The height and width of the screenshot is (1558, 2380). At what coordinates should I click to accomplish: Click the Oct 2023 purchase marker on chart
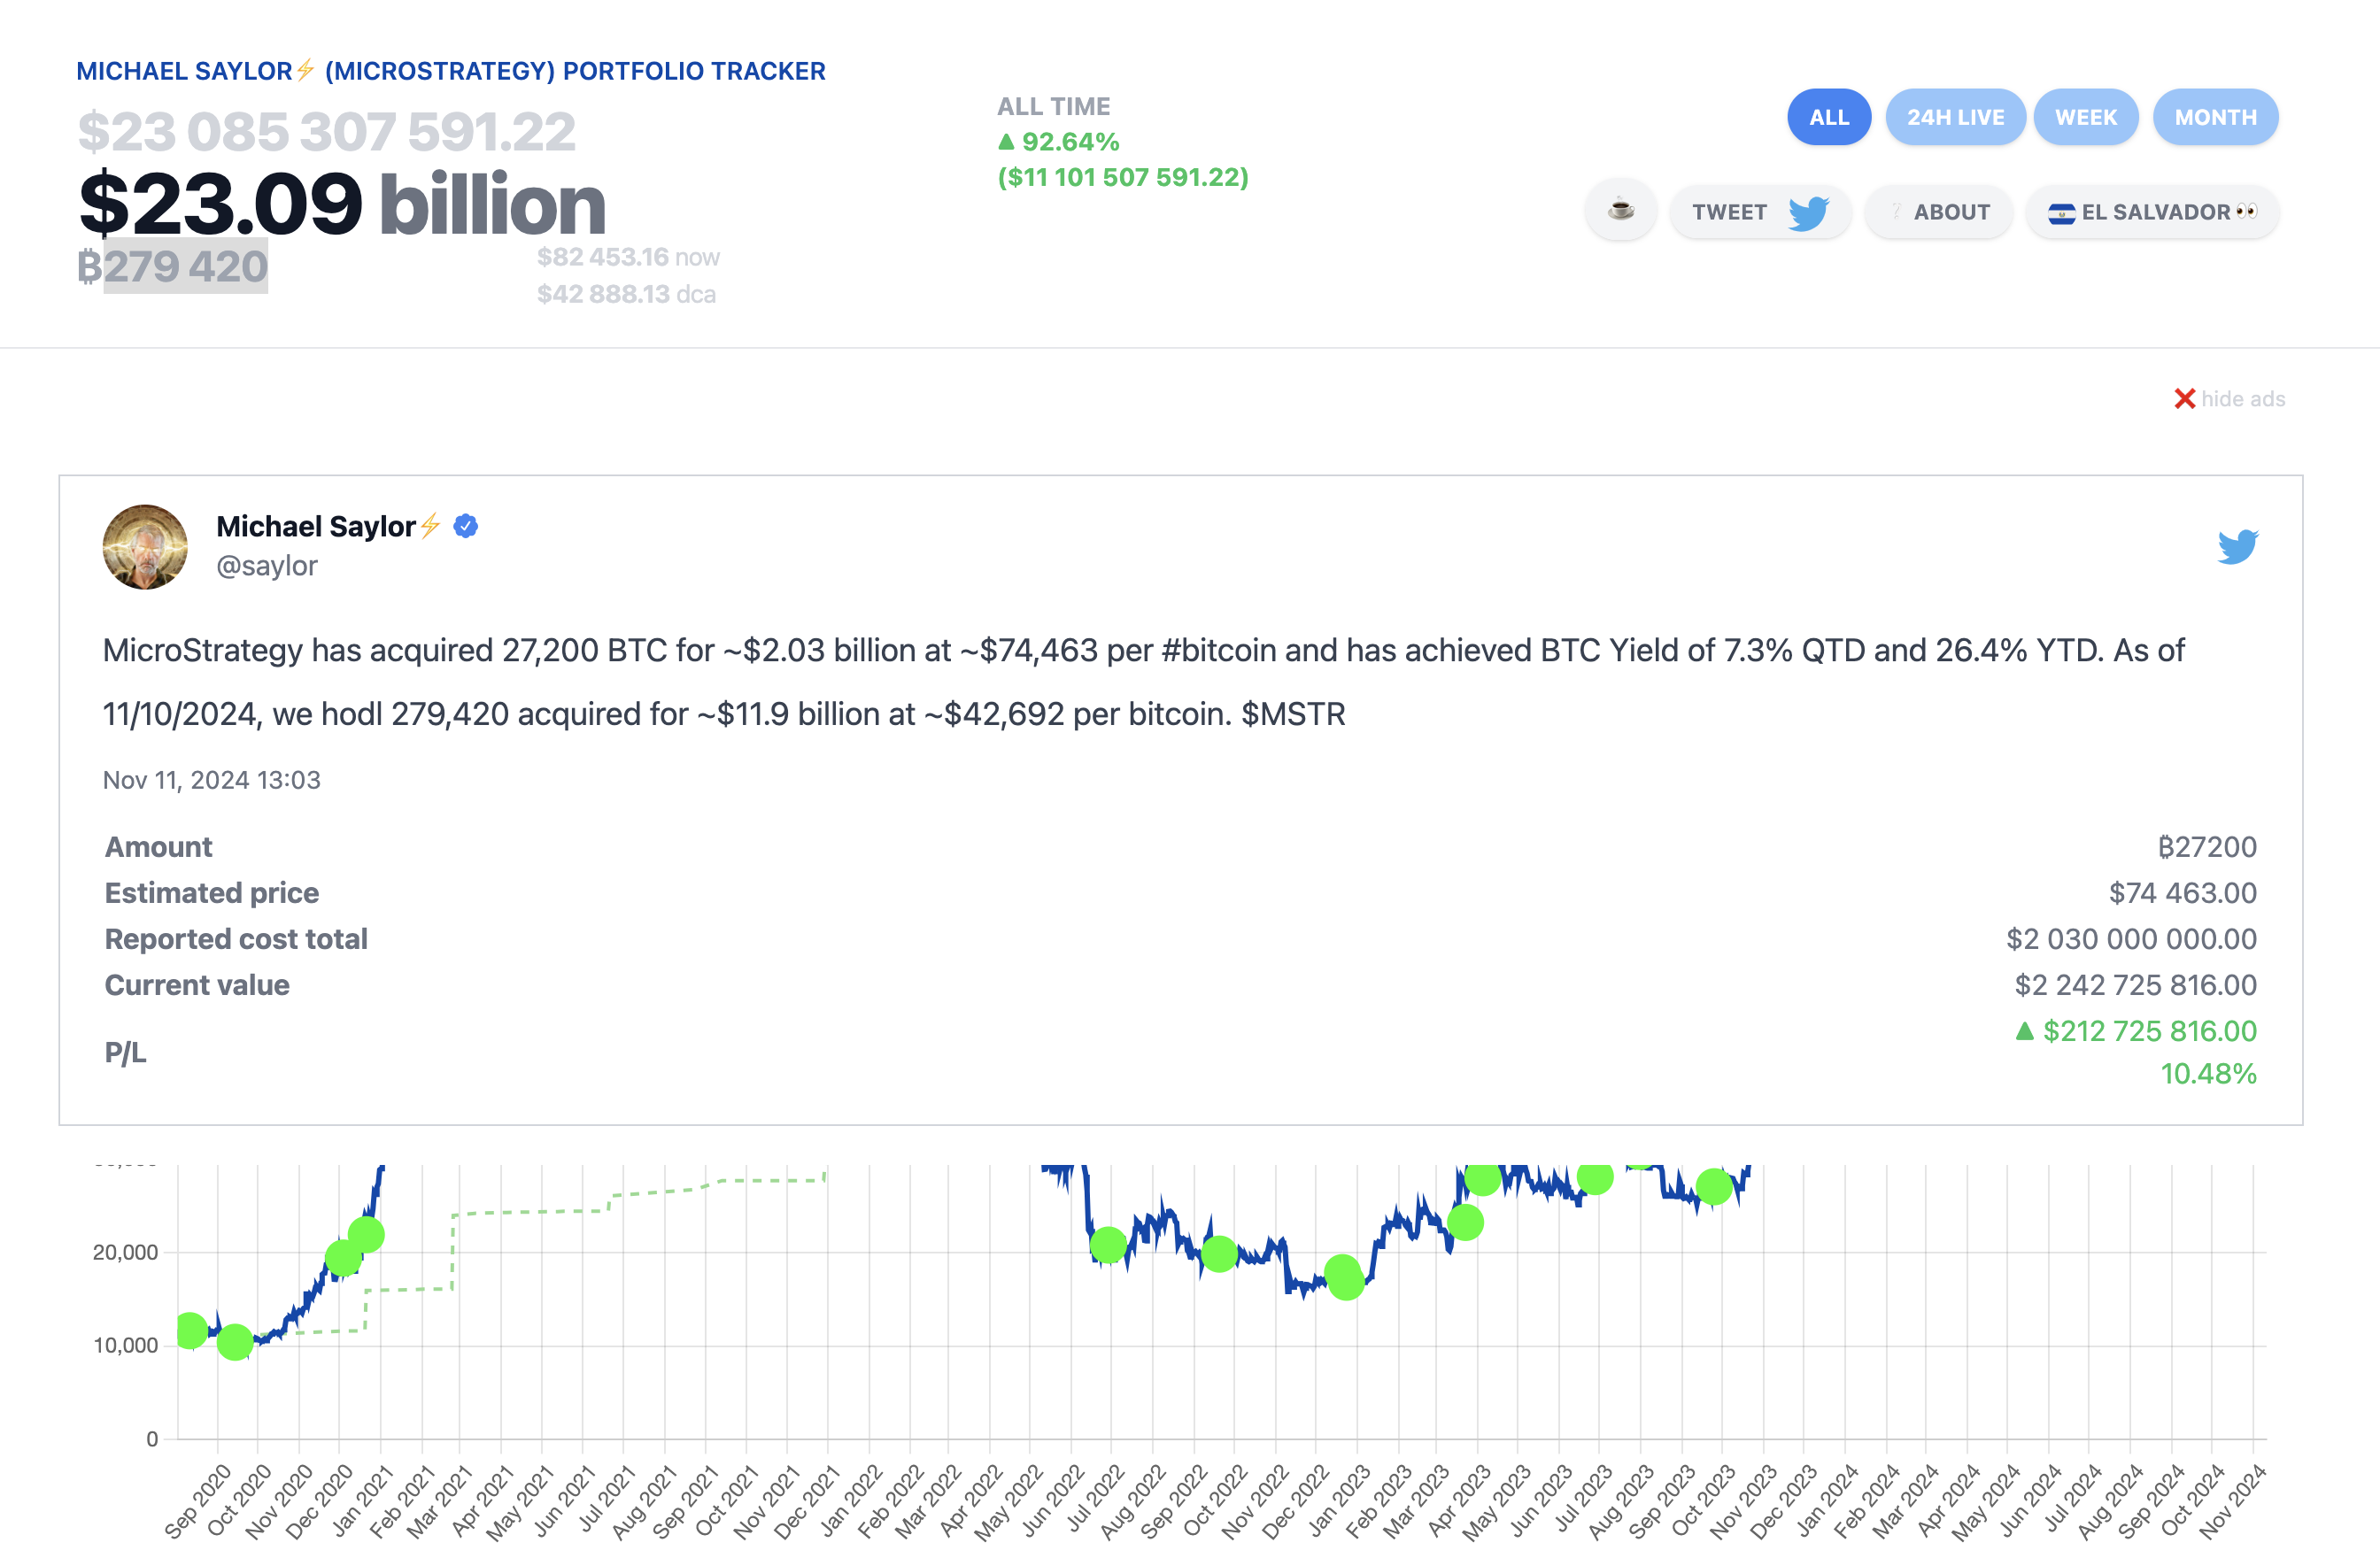point(1714,1187)
